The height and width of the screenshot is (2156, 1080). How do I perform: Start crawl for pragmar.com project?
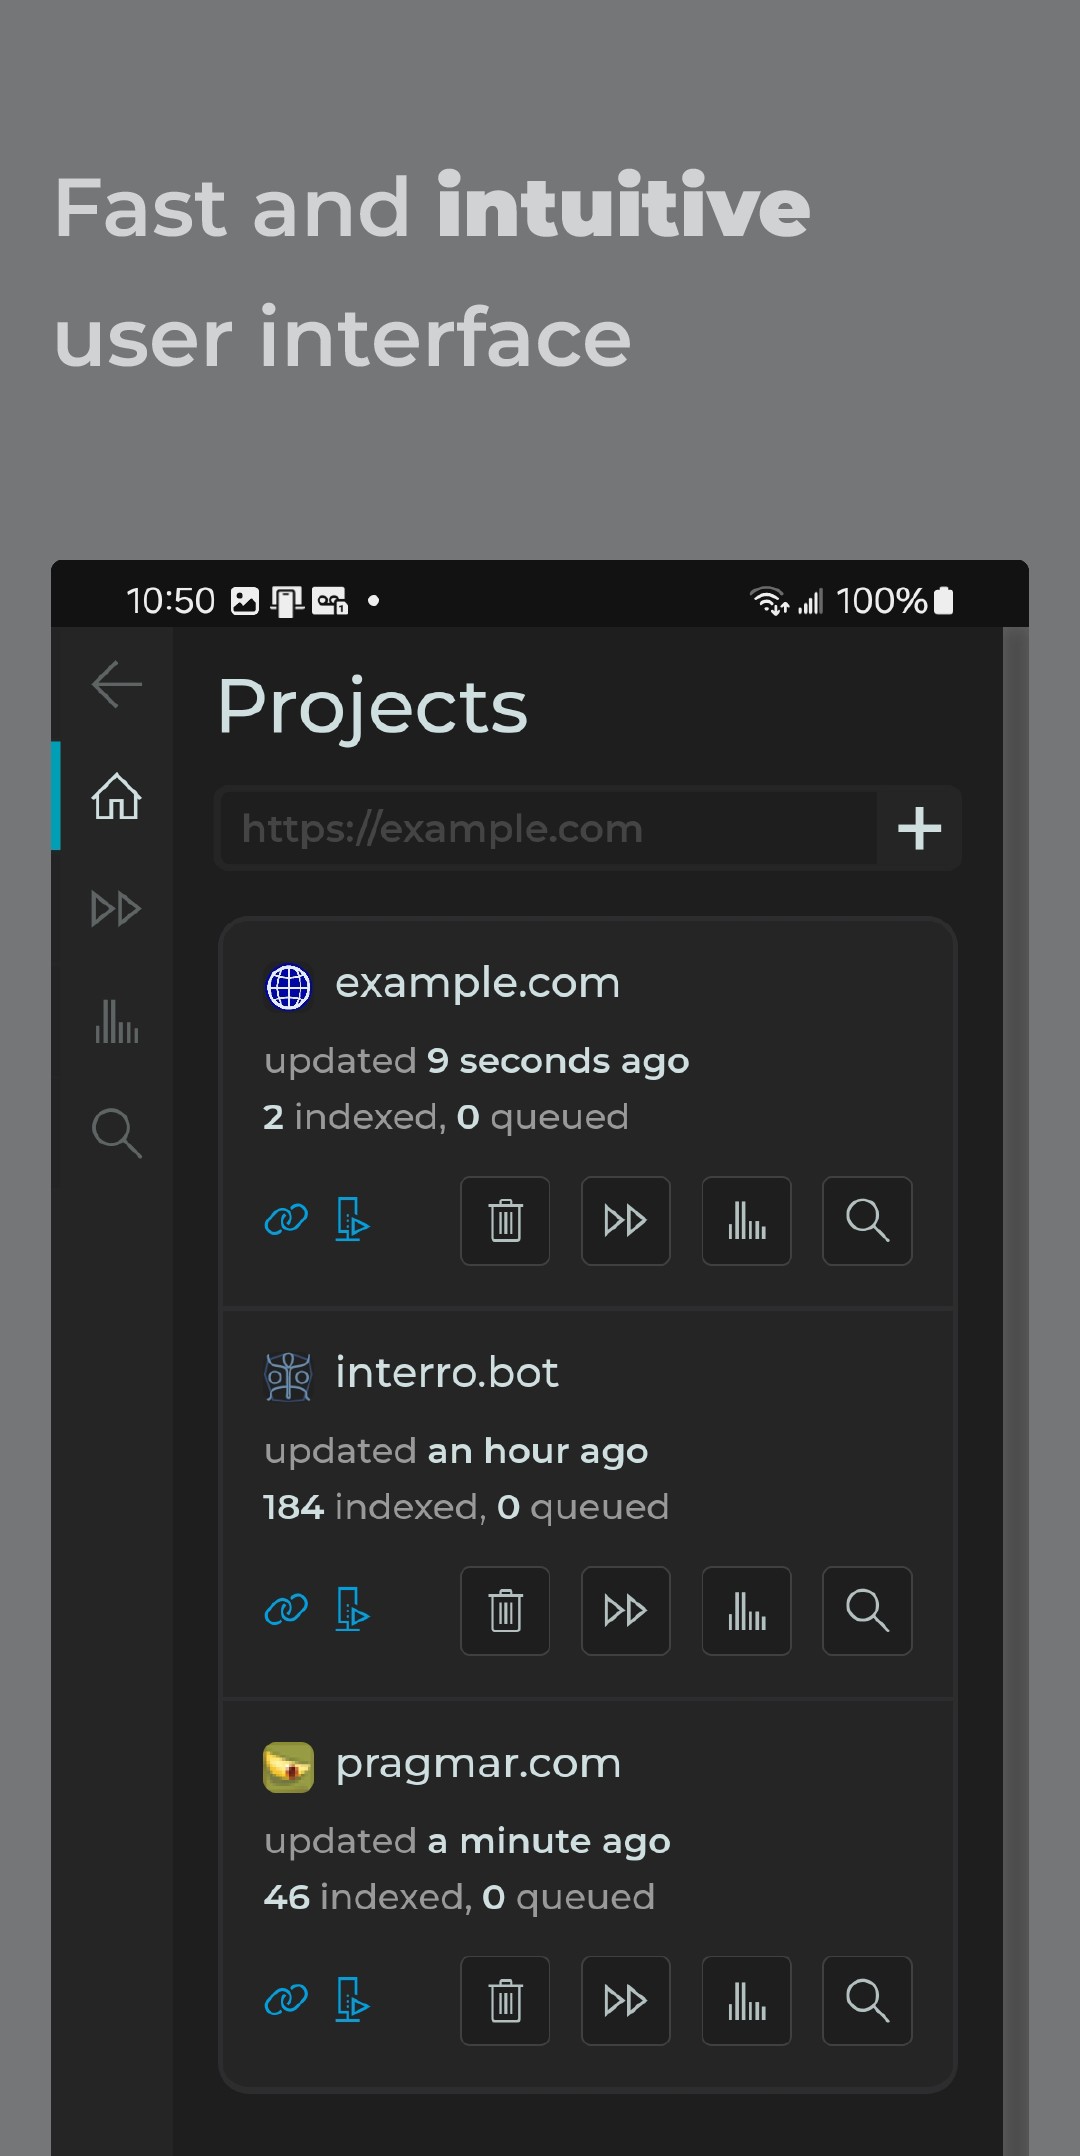[626, 2001]
